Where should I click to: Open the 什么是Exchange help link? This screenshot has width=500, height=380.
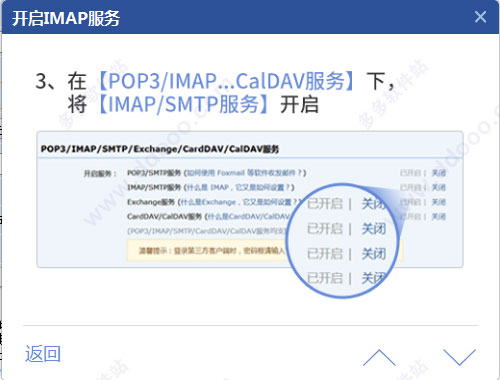238,202
